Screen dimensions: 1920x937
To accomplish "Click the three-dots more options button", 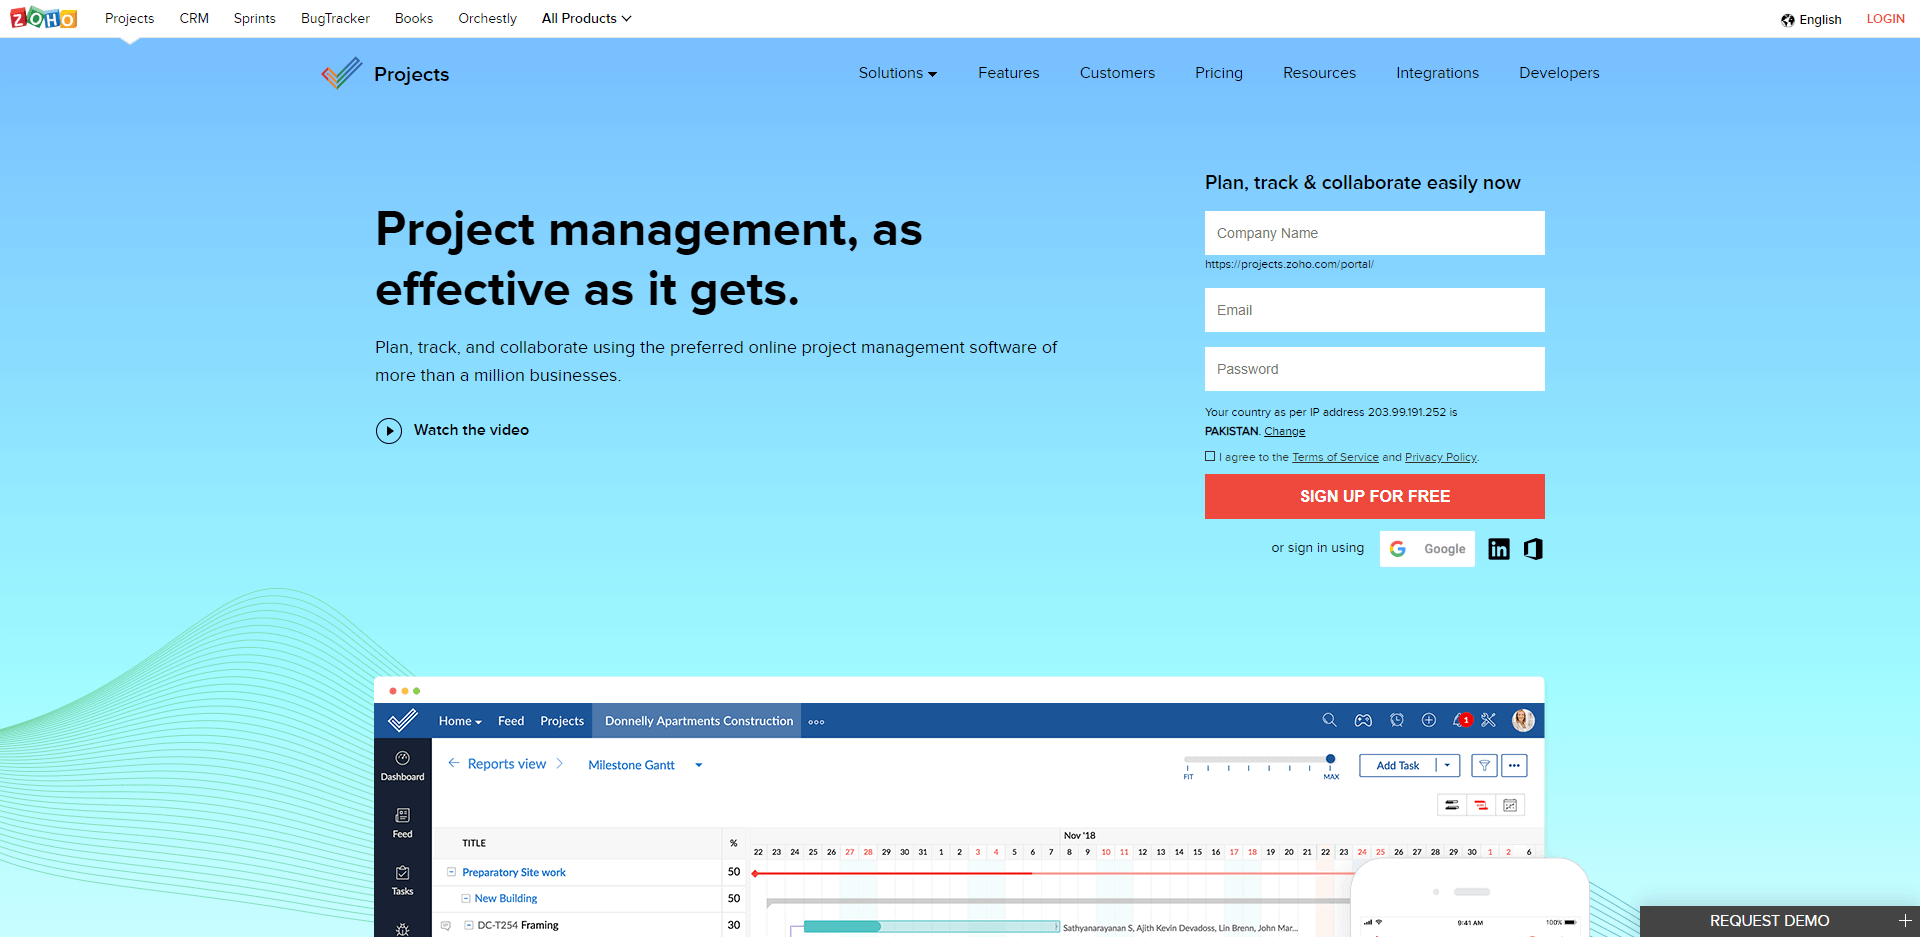I will coord(1514,766).
